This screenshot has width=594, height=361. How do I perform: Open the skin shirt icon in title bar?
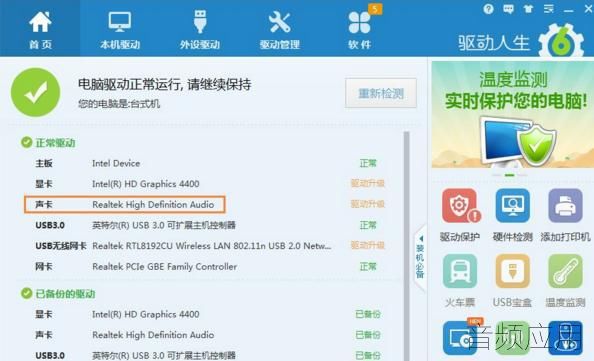528,9
